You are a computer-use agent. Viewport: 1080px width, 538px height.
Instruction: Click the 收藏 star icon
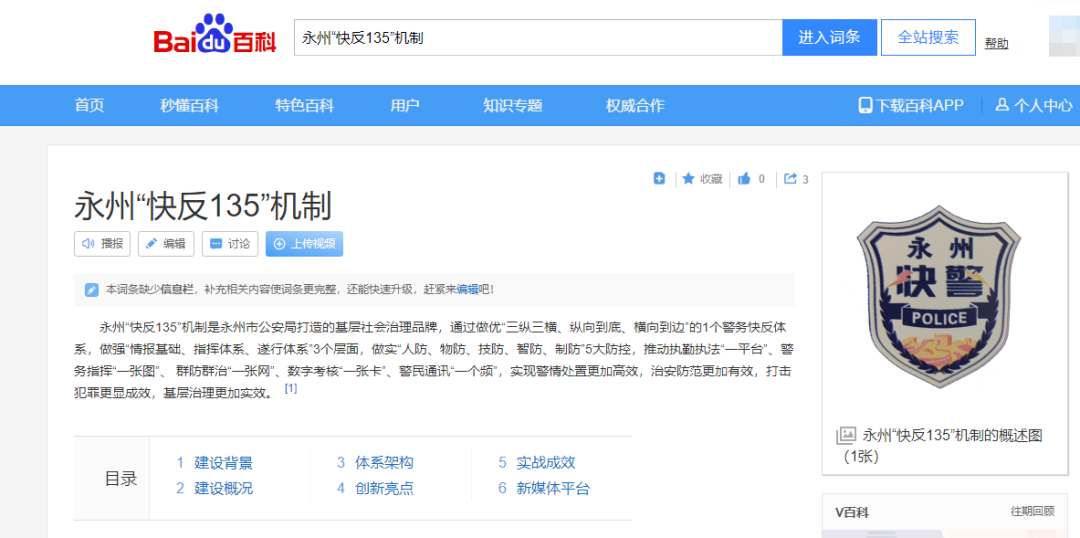[x=689, y=179]
